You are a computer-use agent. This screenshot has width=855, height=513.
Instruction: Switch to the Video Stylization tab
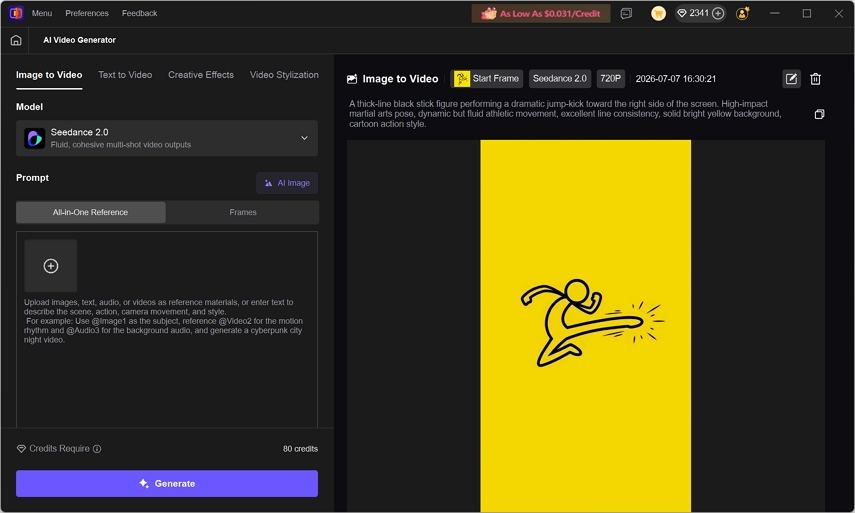[x=284, y=75]
